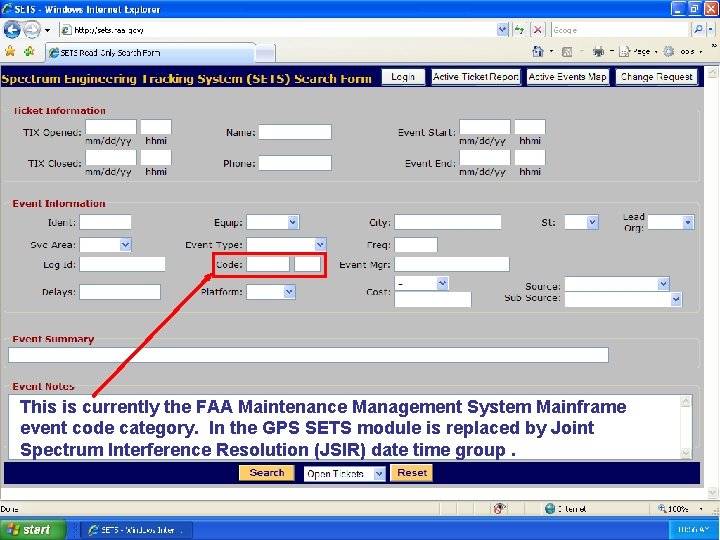The height and width of the screenshot is (540, 720).
Task: Open the Home page icon in the toolbar
Action: [x=538, y=51]
